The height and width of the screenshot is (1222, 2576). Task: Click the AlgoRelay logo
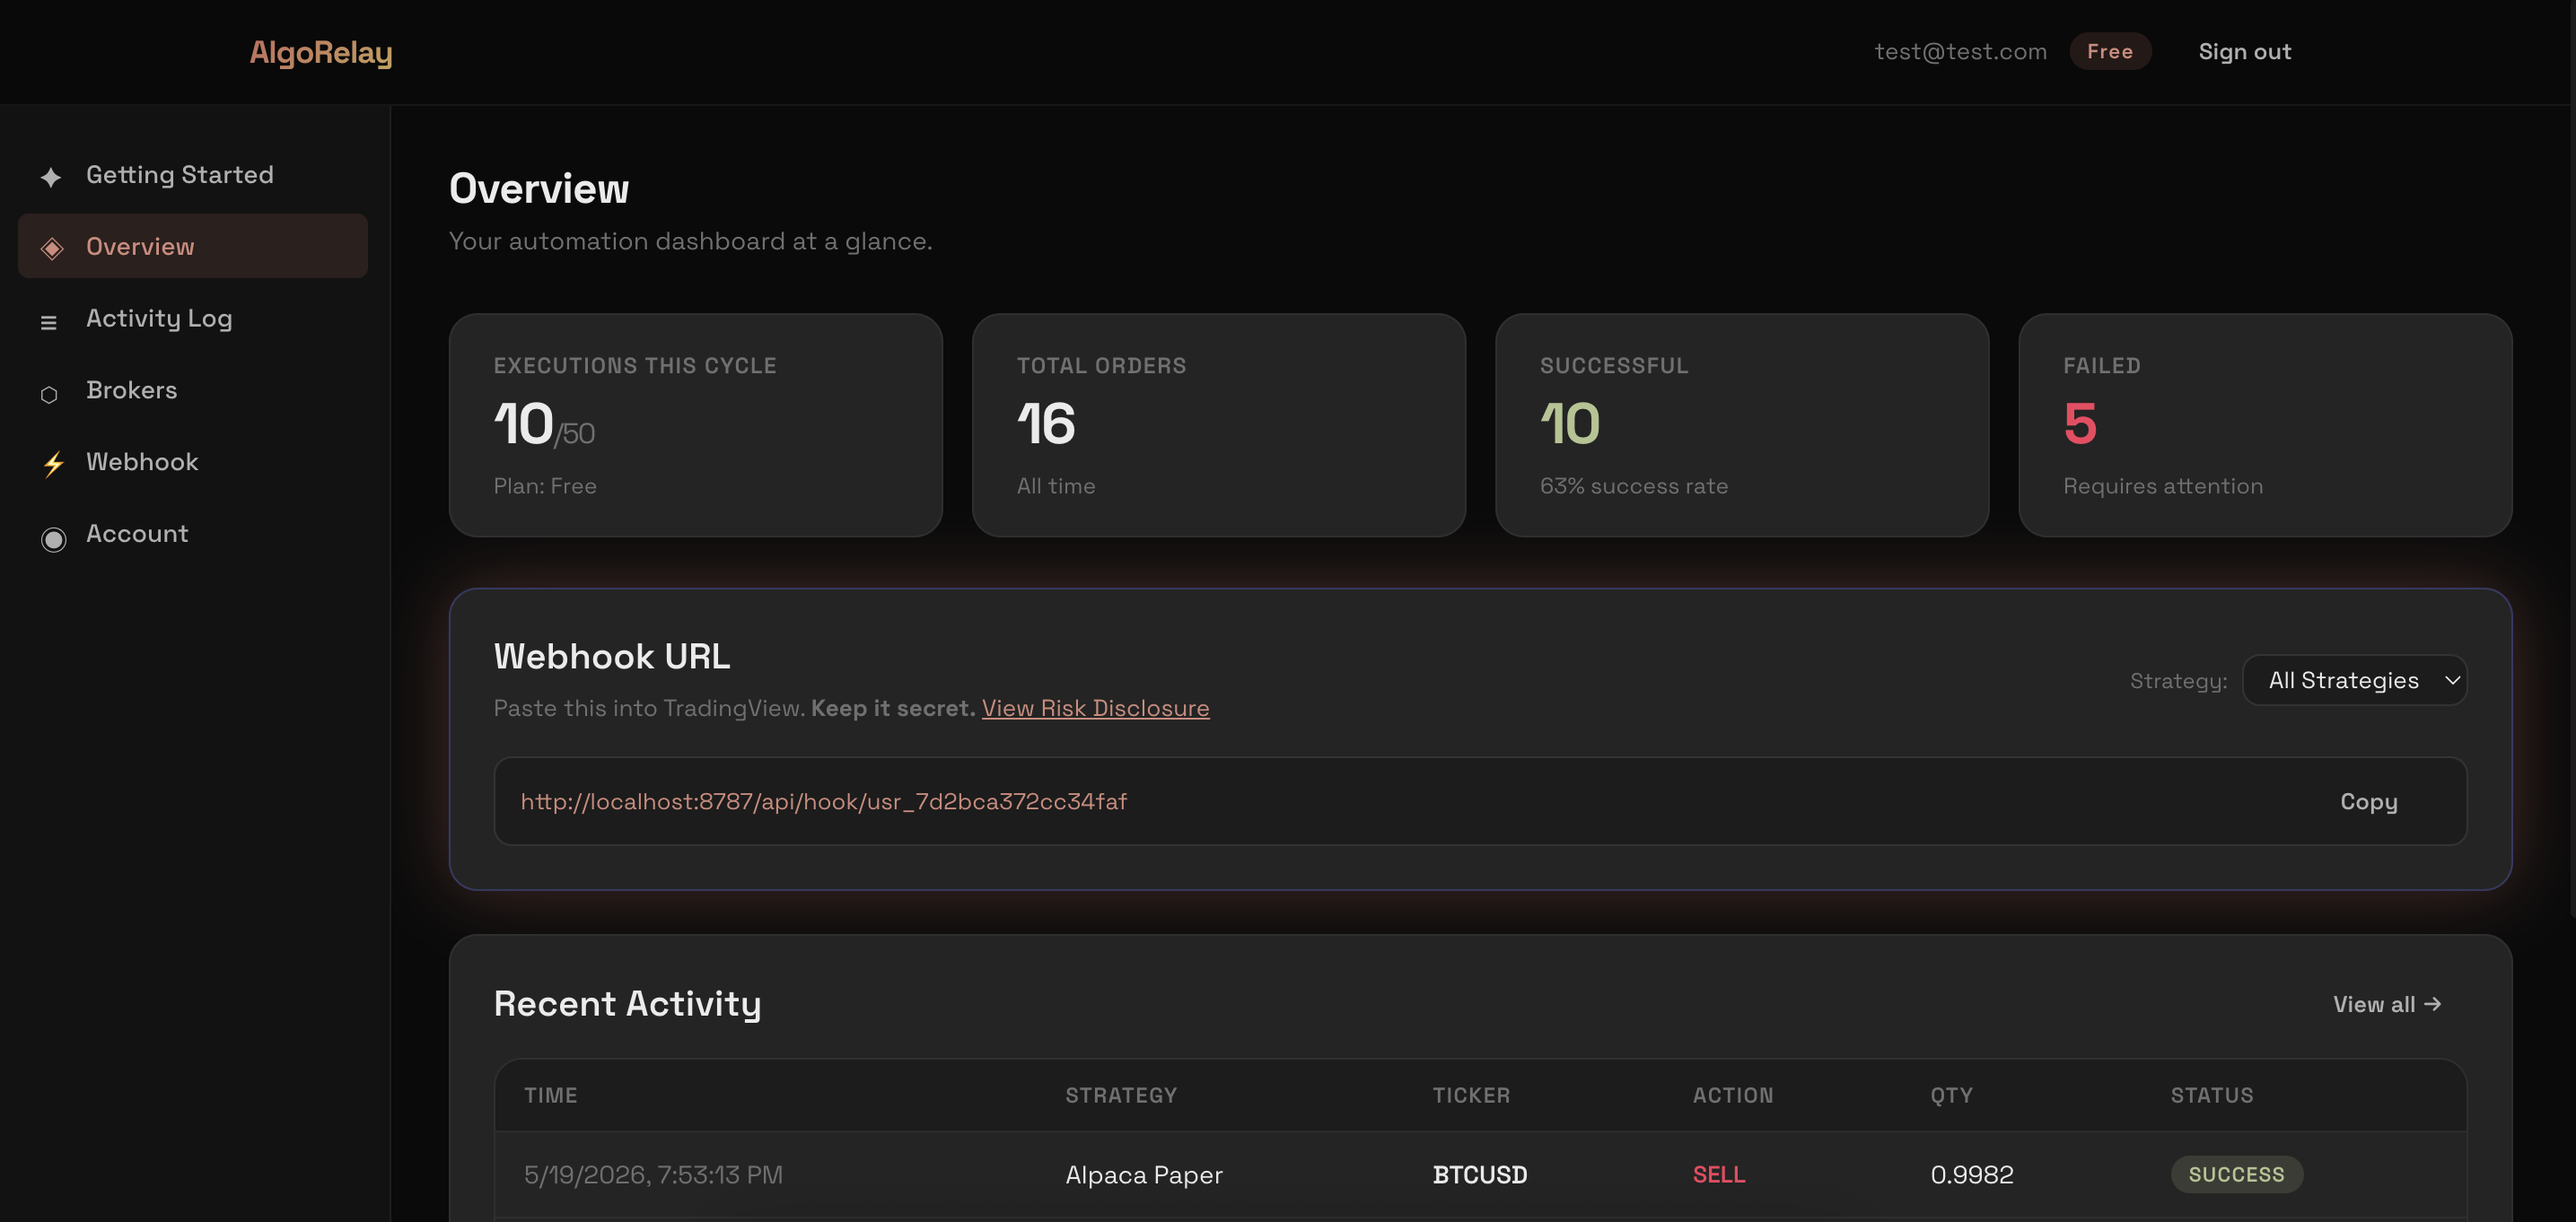pos(321,52)
